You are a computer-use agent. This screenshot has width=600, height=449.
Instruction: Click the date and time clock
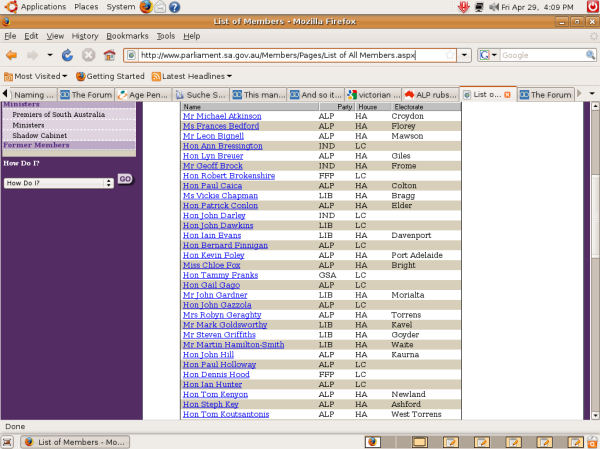click(537, 7)
